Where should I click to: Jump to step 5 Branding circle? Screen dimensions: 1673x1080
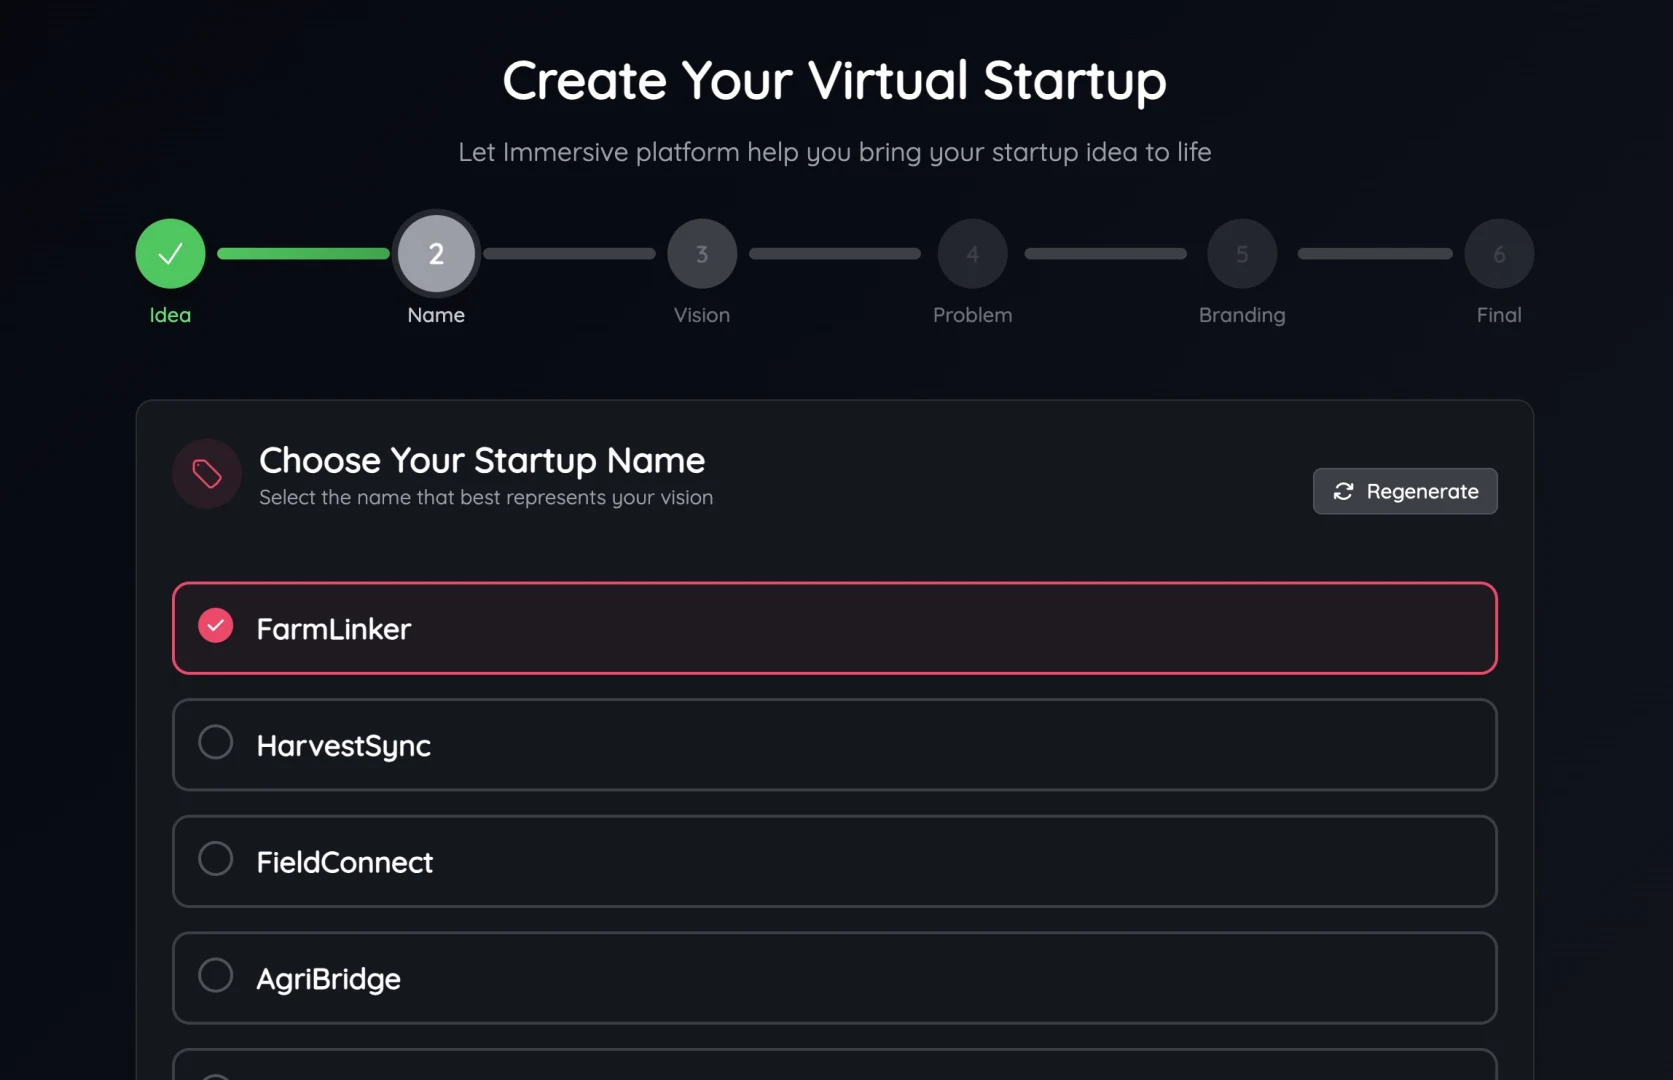pos(1242,254)
